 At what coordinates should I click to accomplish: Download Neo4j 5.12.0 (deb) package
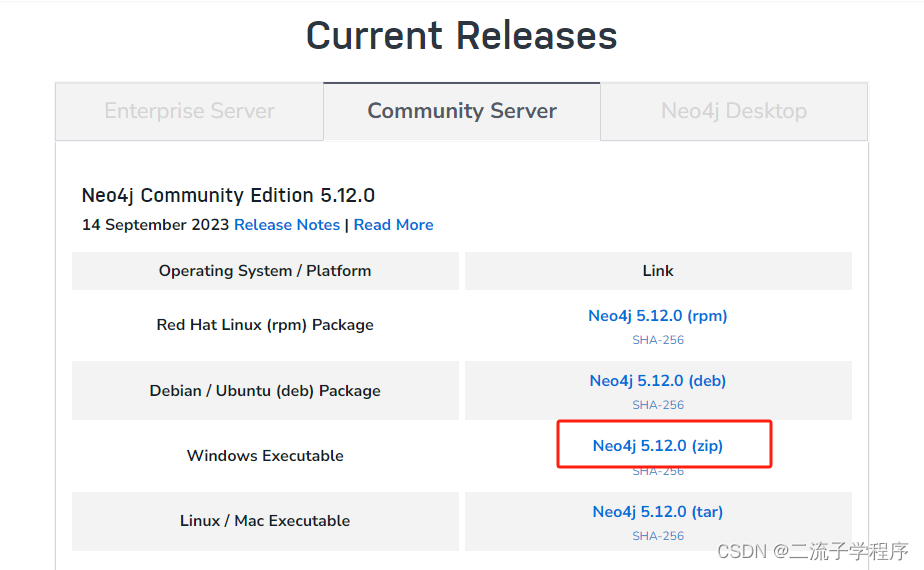658,381
